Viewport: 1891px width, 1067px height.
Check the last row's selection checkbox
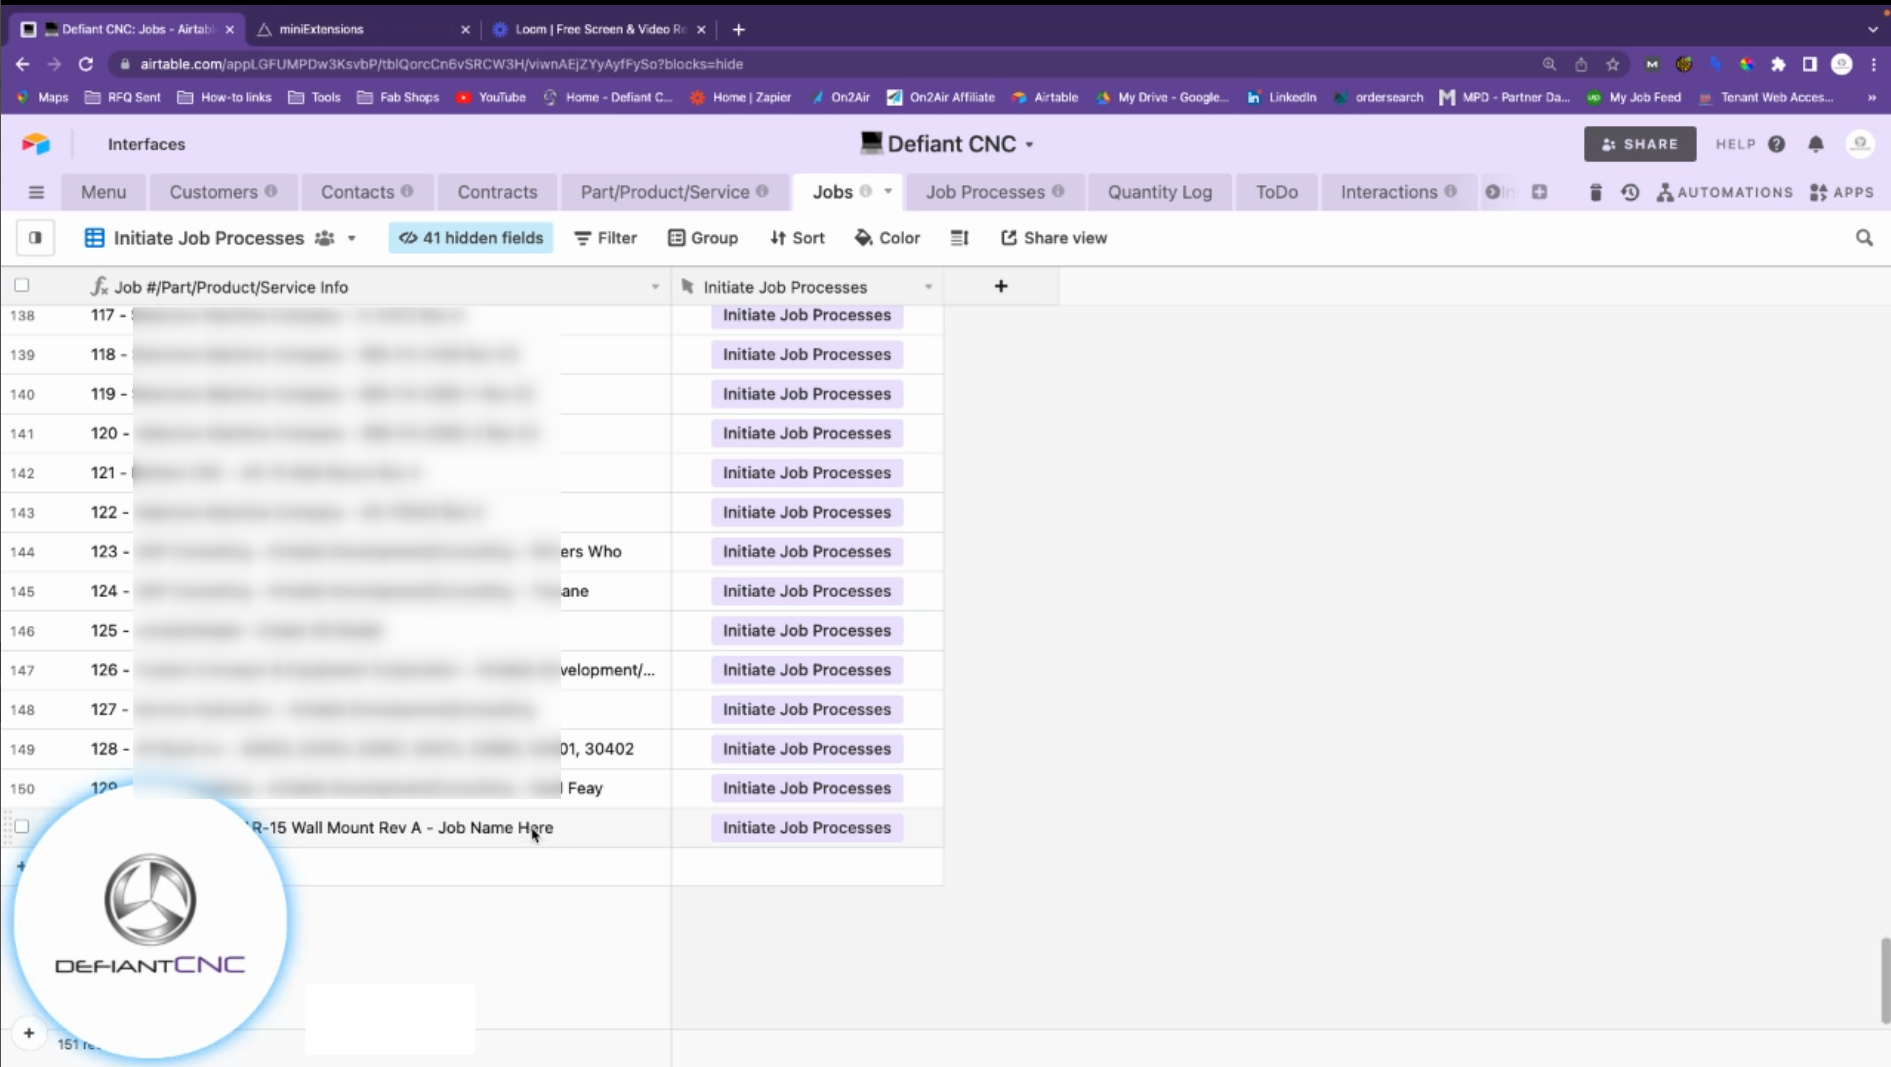tap(22, 827)
